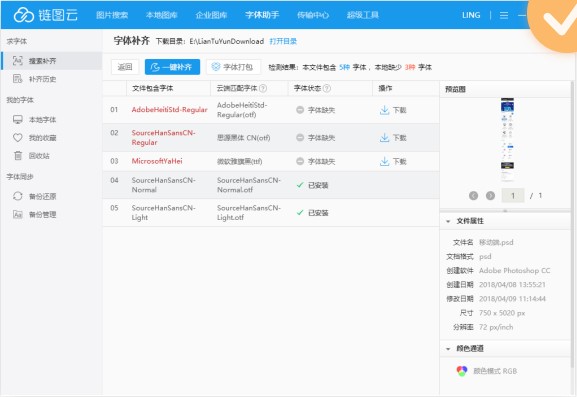Click the 本地字体 monitor icon
This screenshot has width=577, height=397.
click(x=18, y=119)
